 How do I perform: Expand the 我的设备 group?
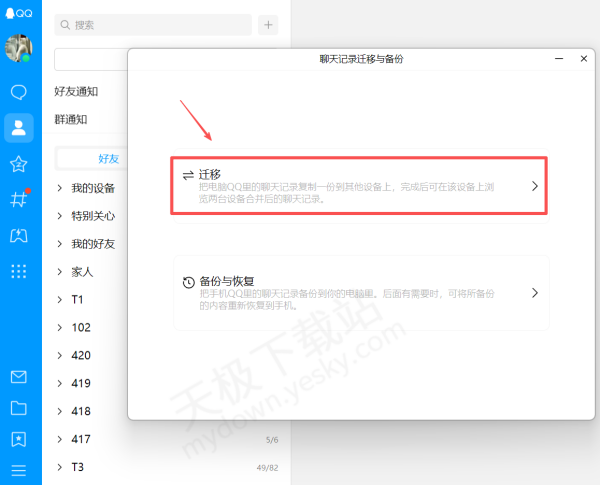(x=92, y=188)
